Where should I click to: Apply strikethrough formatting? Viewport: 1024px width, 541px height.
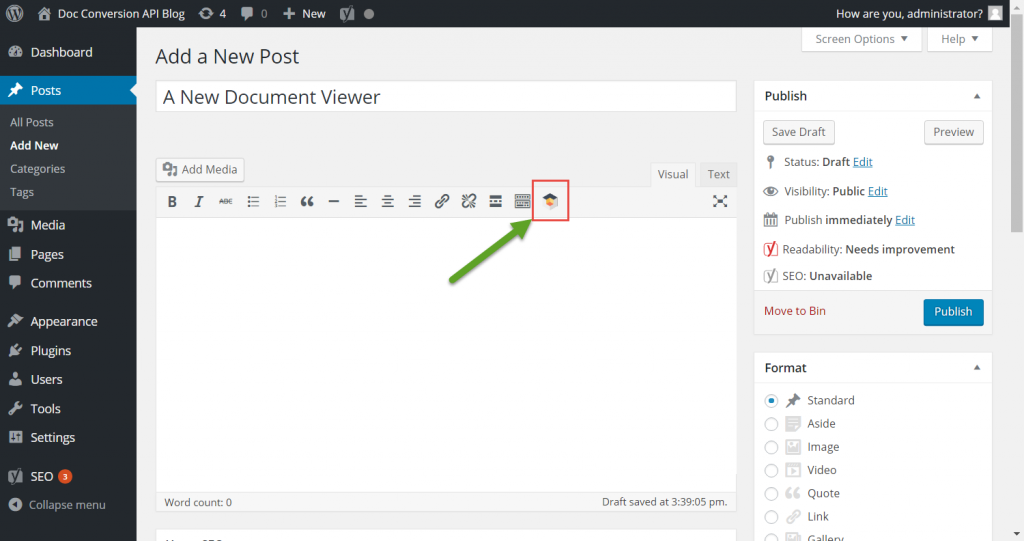pos(225,201)
